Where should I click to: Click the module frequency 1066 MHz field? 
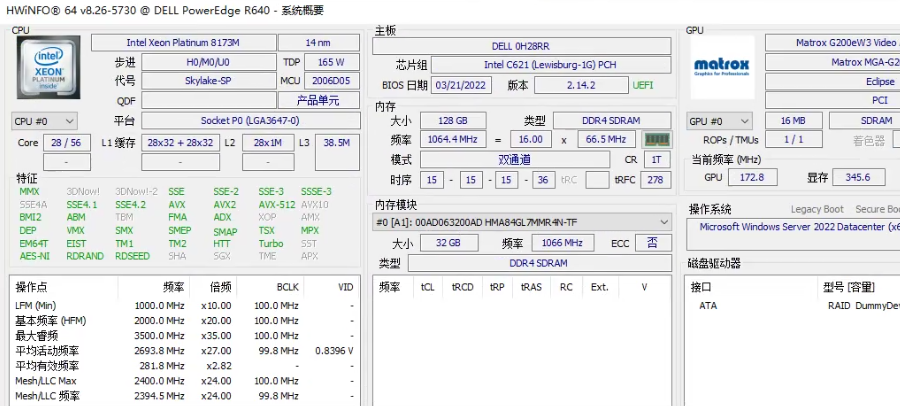(x=563, y=243)
